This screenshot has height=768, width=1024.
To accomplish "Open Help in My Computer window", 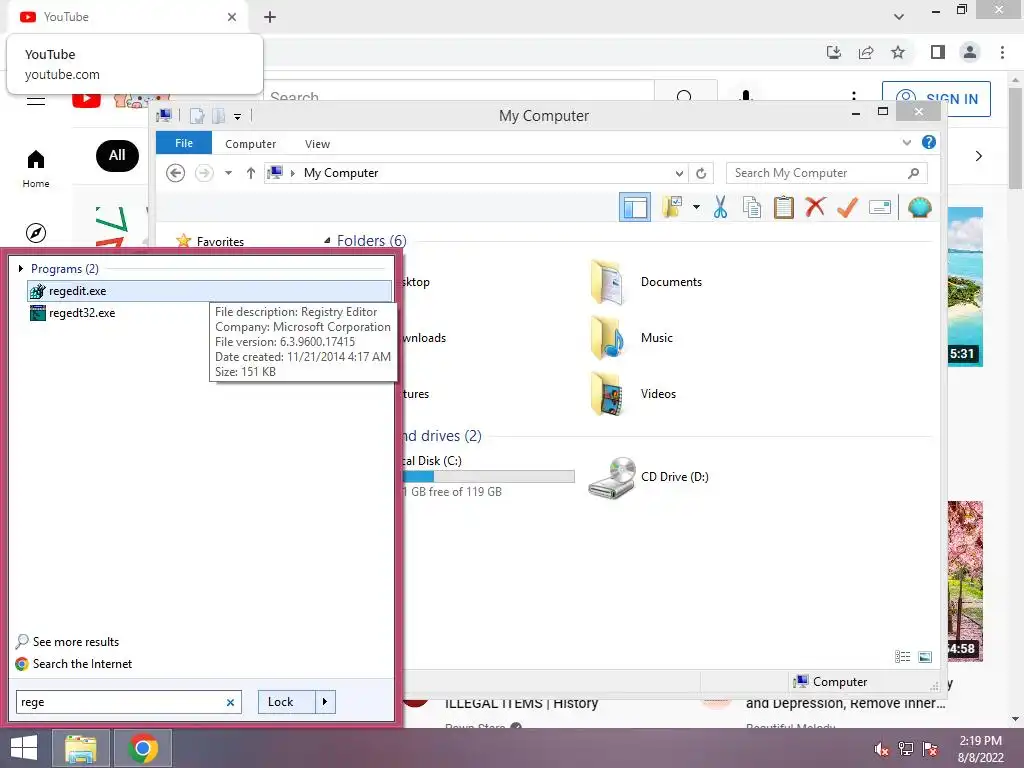I will click(x=929, y=142).
